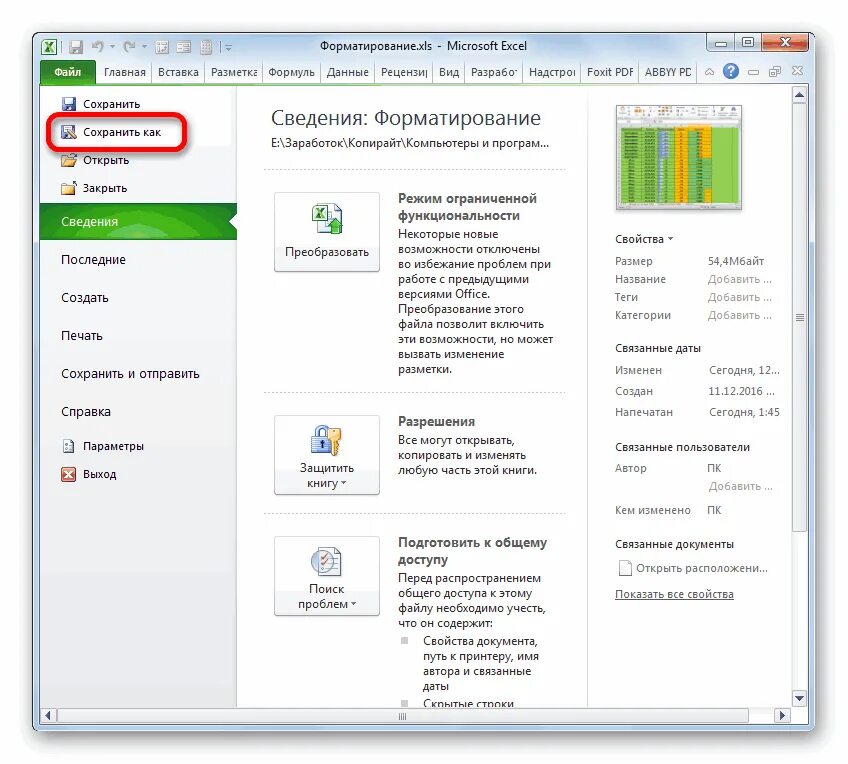Click the 54,4Мбайт size value
Screen dimensions: 848x764
click(736, 261)
